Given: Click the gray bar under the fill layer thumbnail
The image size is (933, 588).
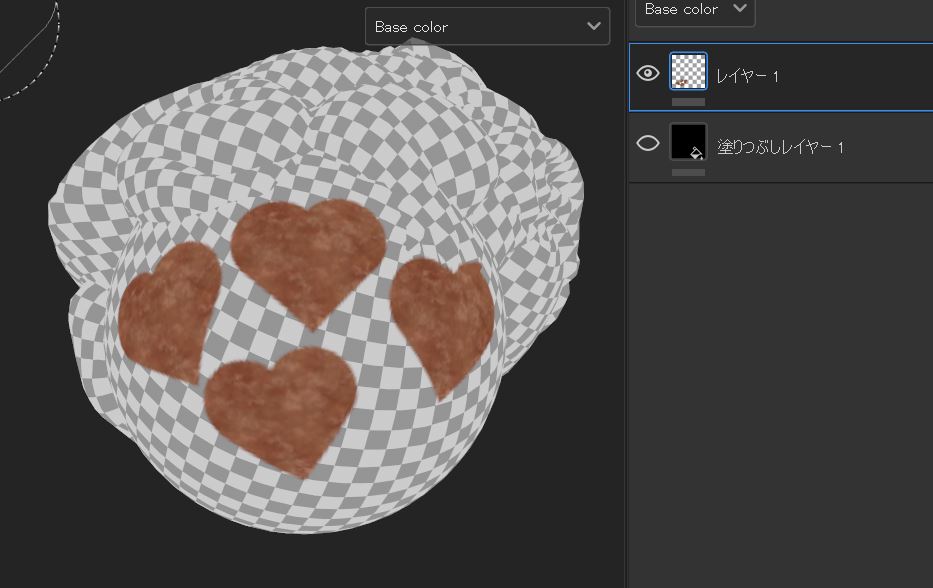Looking at the screenshot, I should 688,172.
